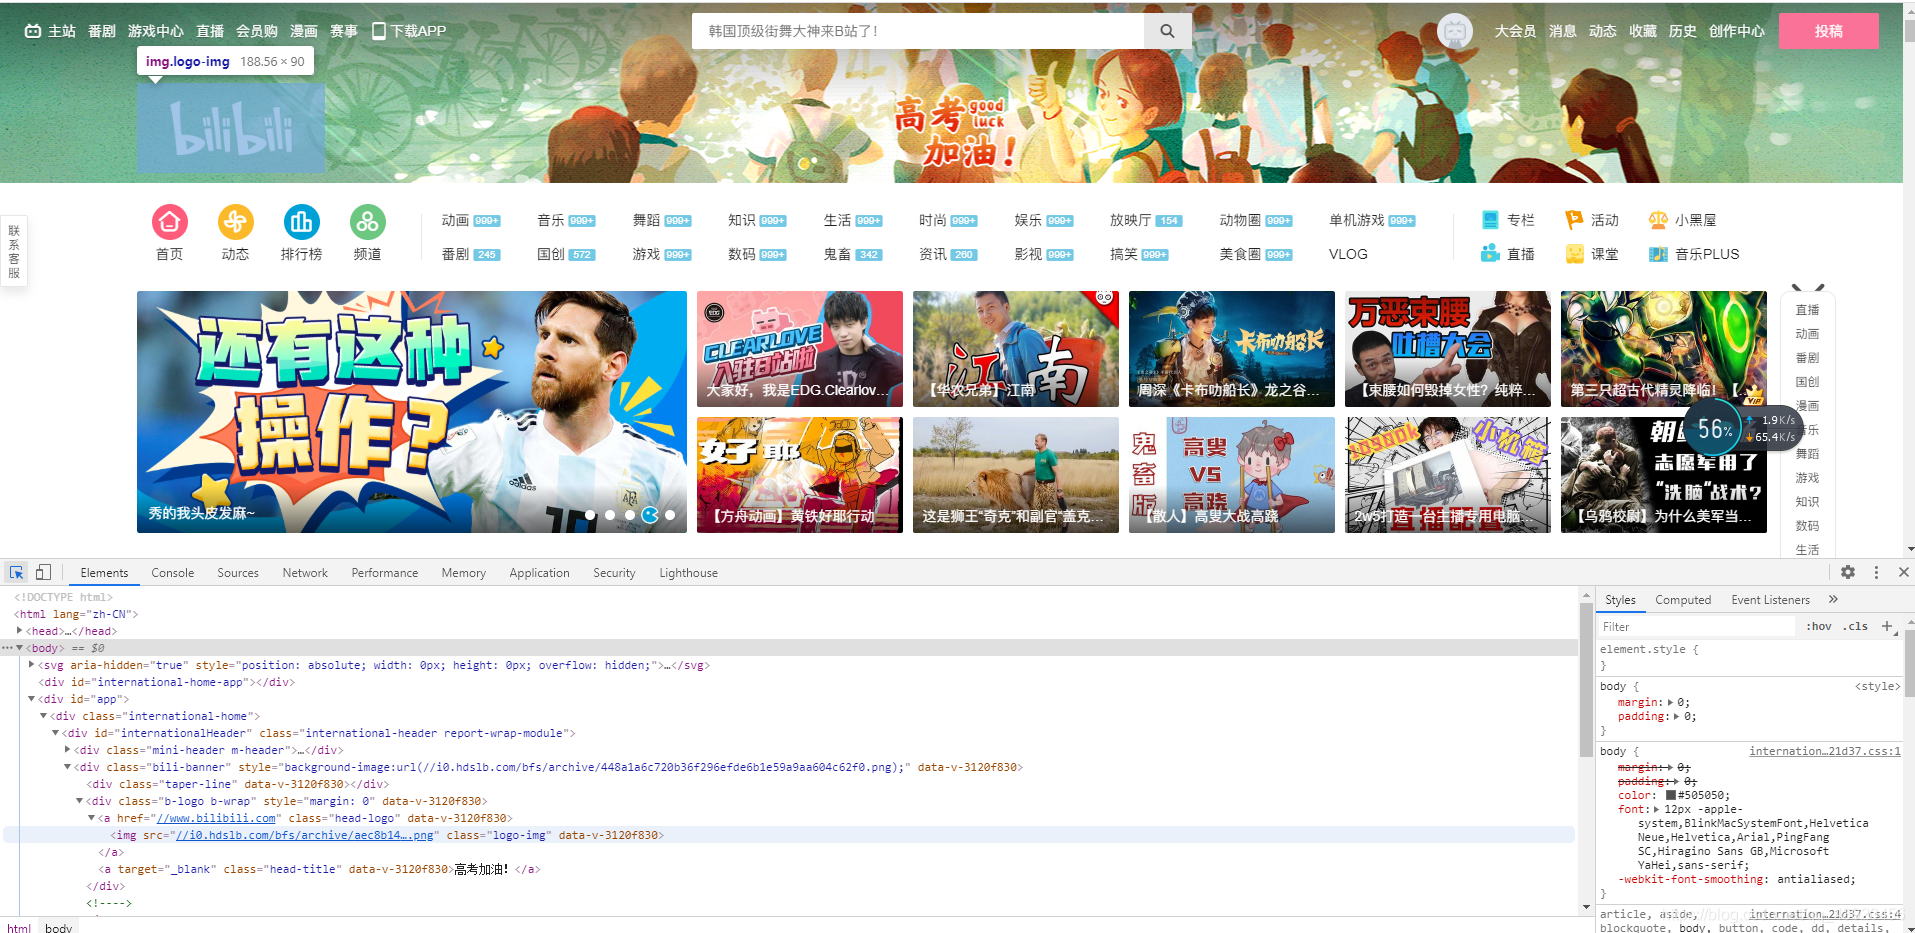Open the Event Listeners tab
The image size is (1915, 933).
(x=1771, y=600)
